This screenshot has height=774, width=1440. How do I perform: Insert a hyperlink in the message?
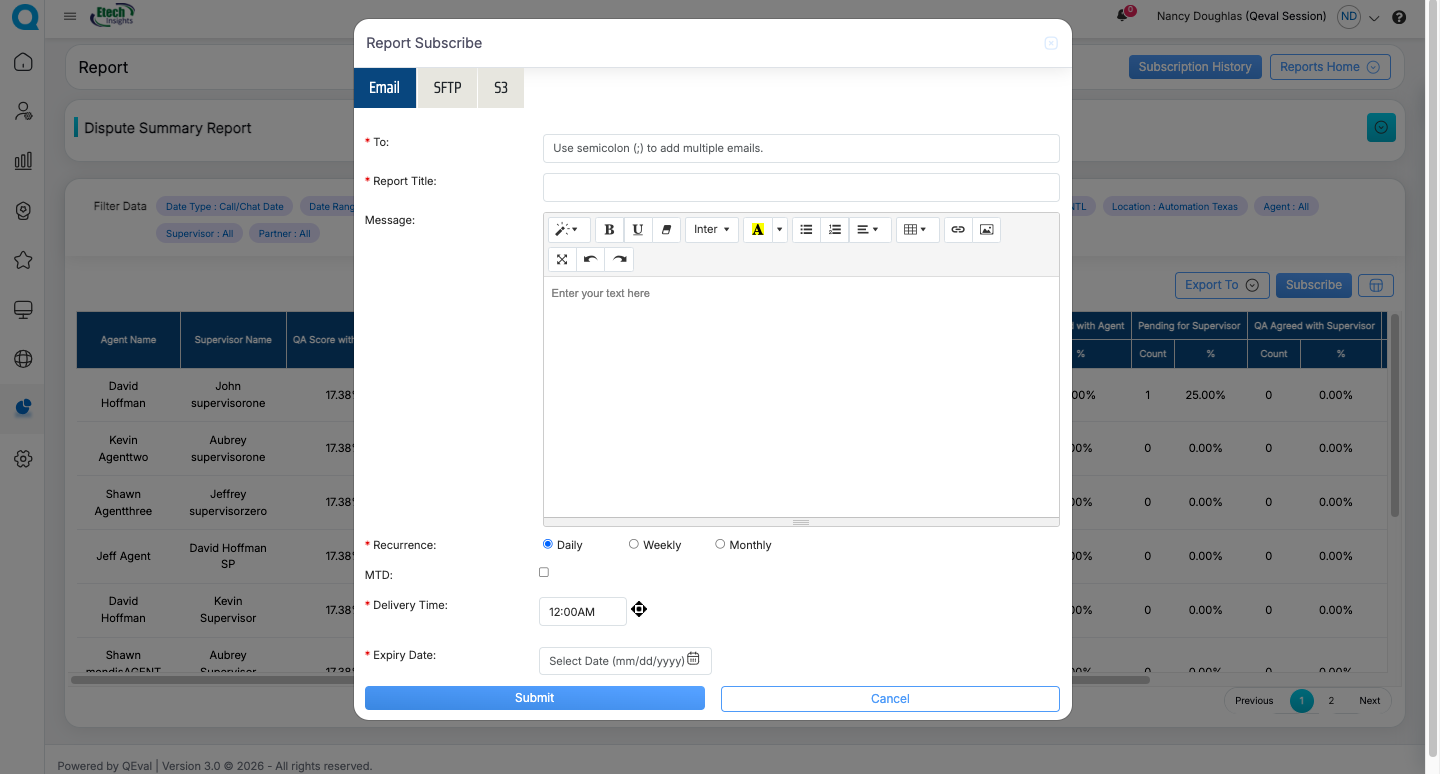coord(958,230)
